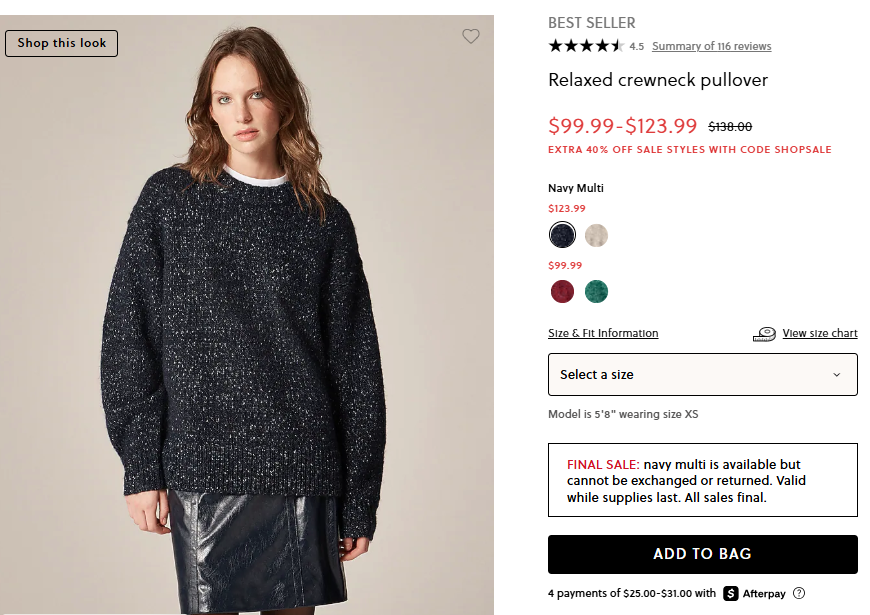This screenshot has height=615, width=870.
Task: Click the Relaxed crewneck pullover title
Action: point(658,80)
